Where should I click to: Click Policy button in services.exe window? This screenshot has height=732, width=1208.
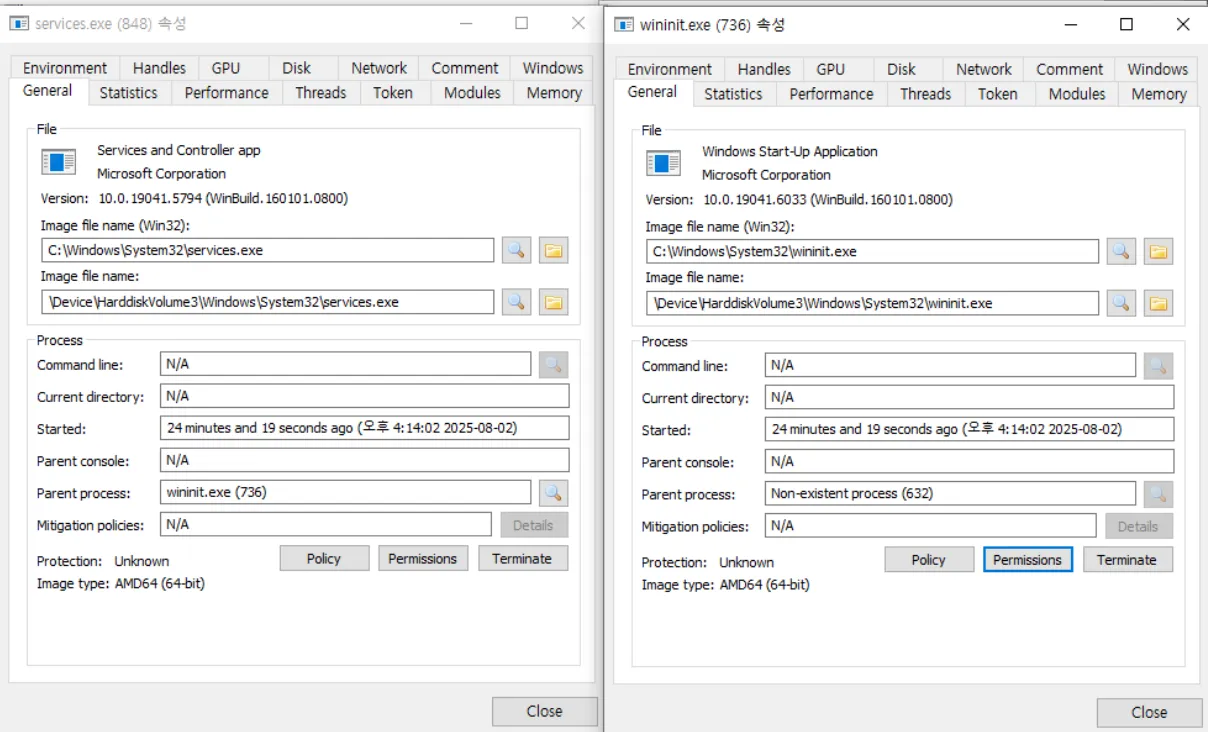324,558
